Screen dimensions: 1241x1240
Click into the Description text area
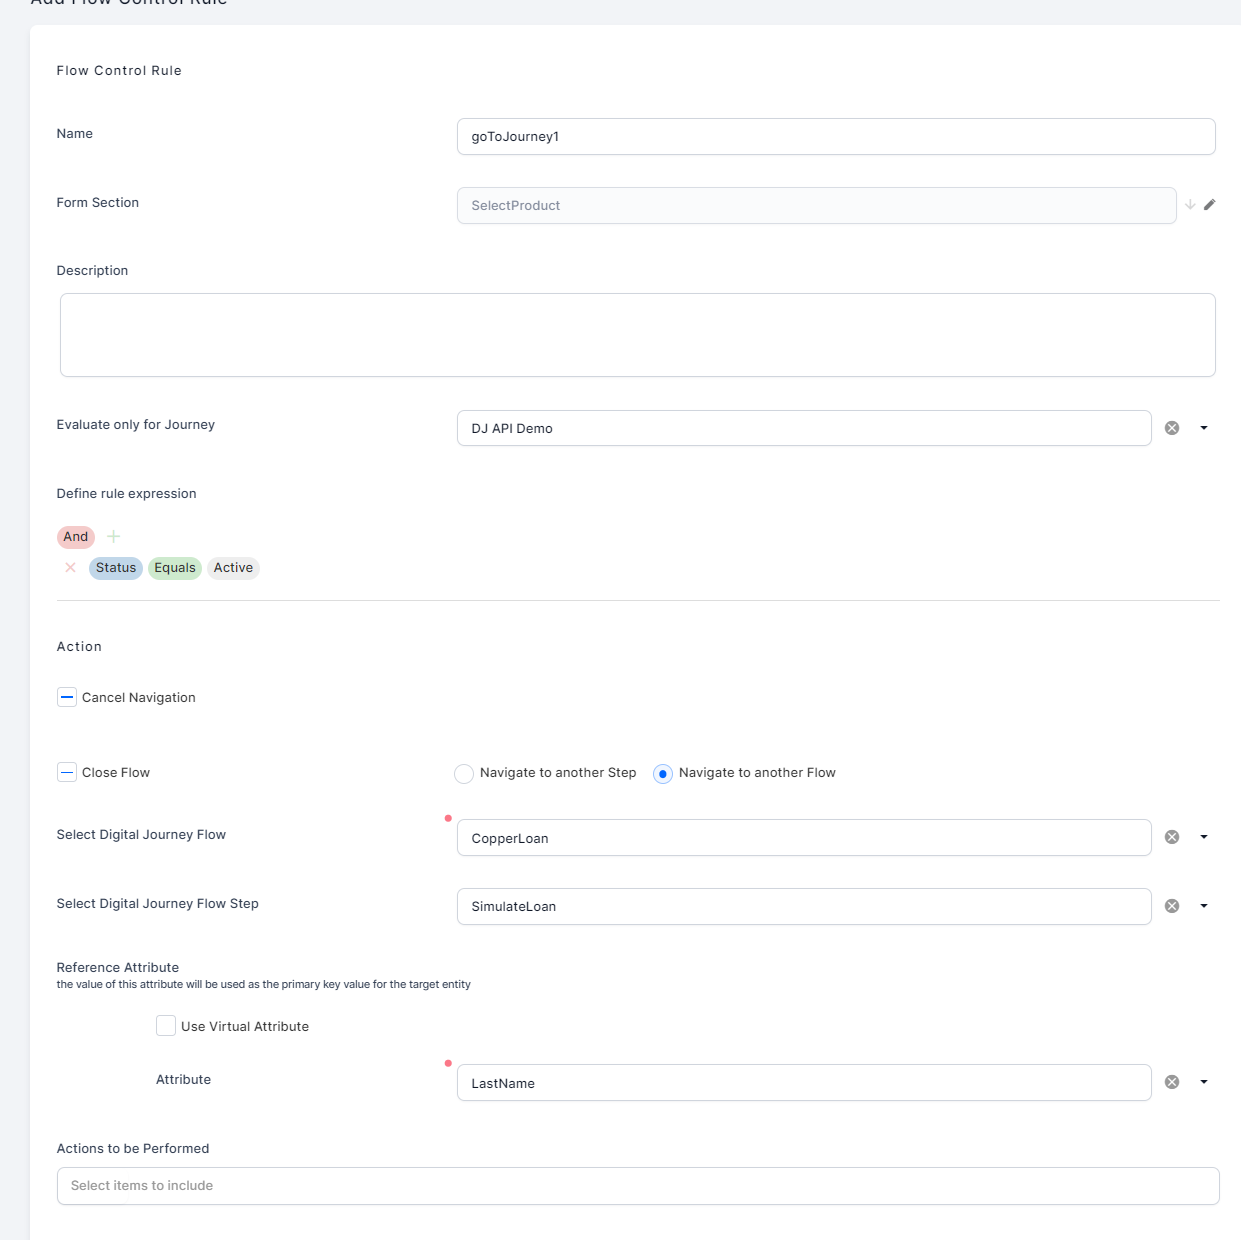click(637, 335)
